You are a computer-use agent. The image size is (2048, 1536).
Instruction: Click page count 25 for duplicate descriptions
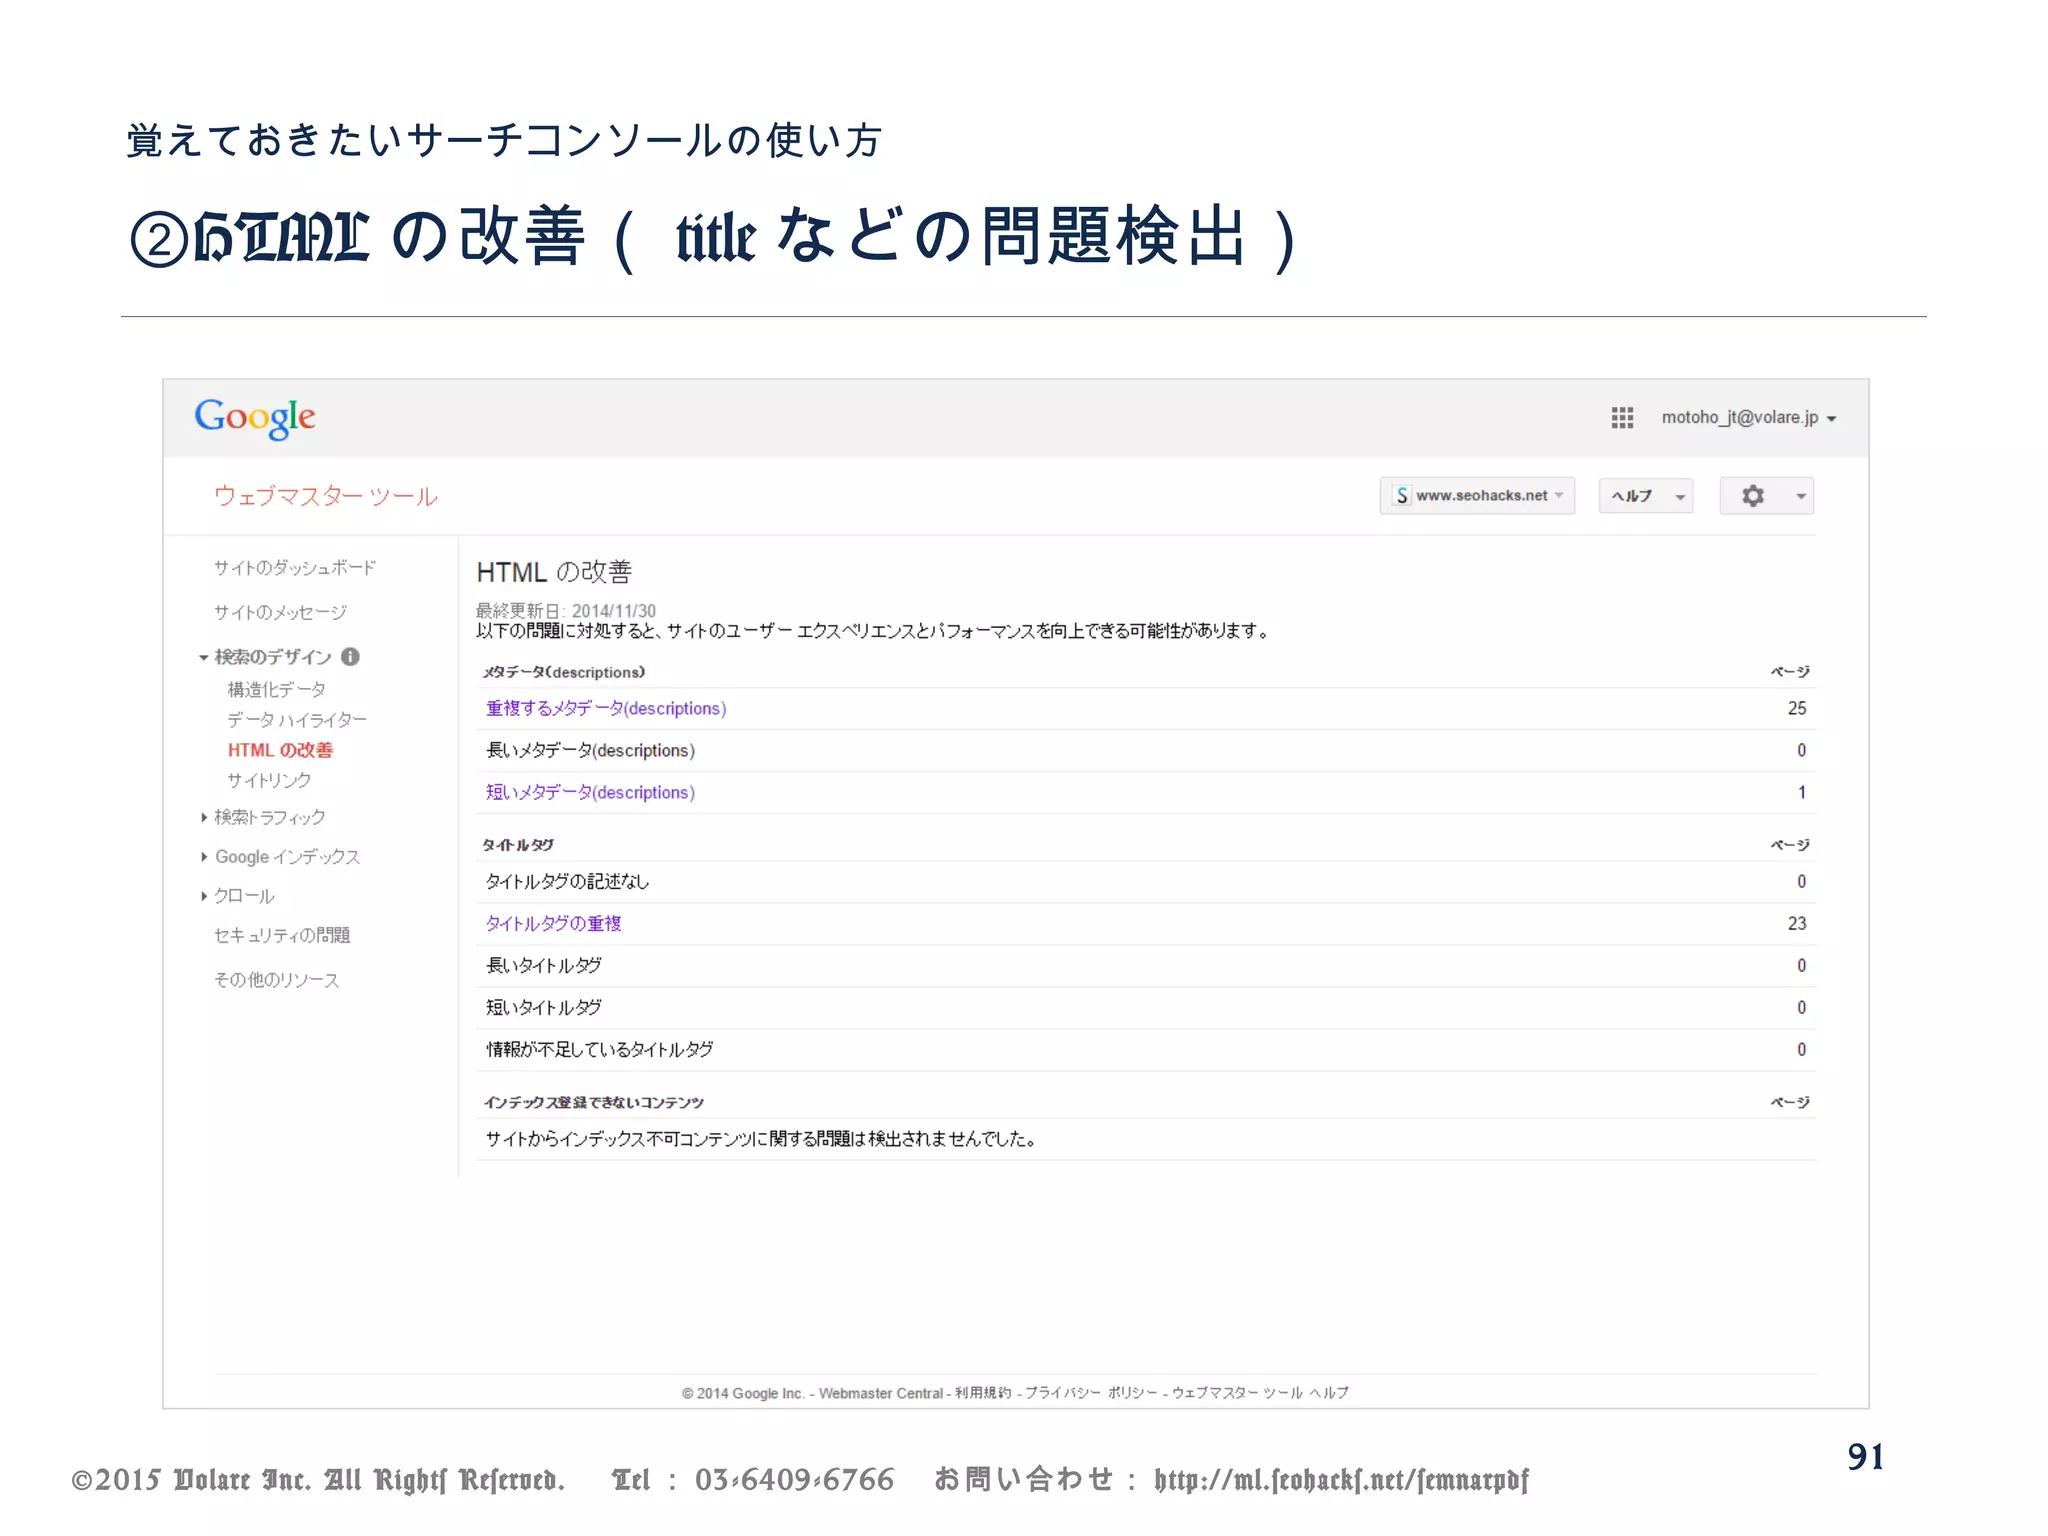[x=1797, y=708]
